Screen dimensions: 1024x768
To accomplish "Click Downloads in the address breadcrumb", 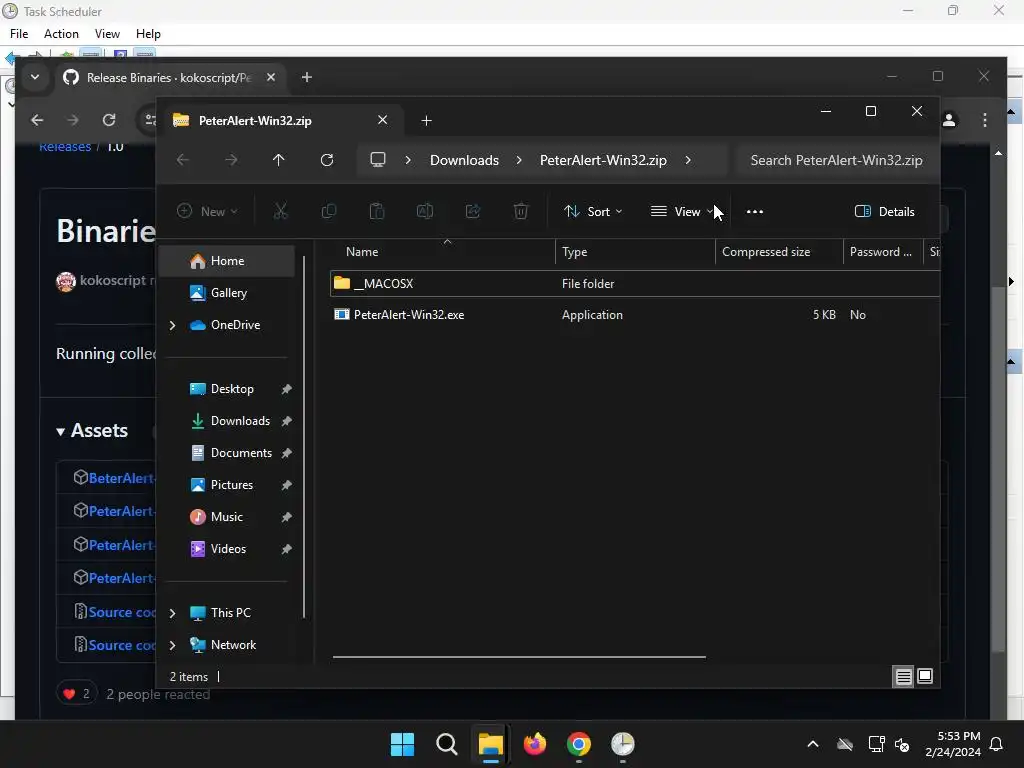I will [464, 160].
